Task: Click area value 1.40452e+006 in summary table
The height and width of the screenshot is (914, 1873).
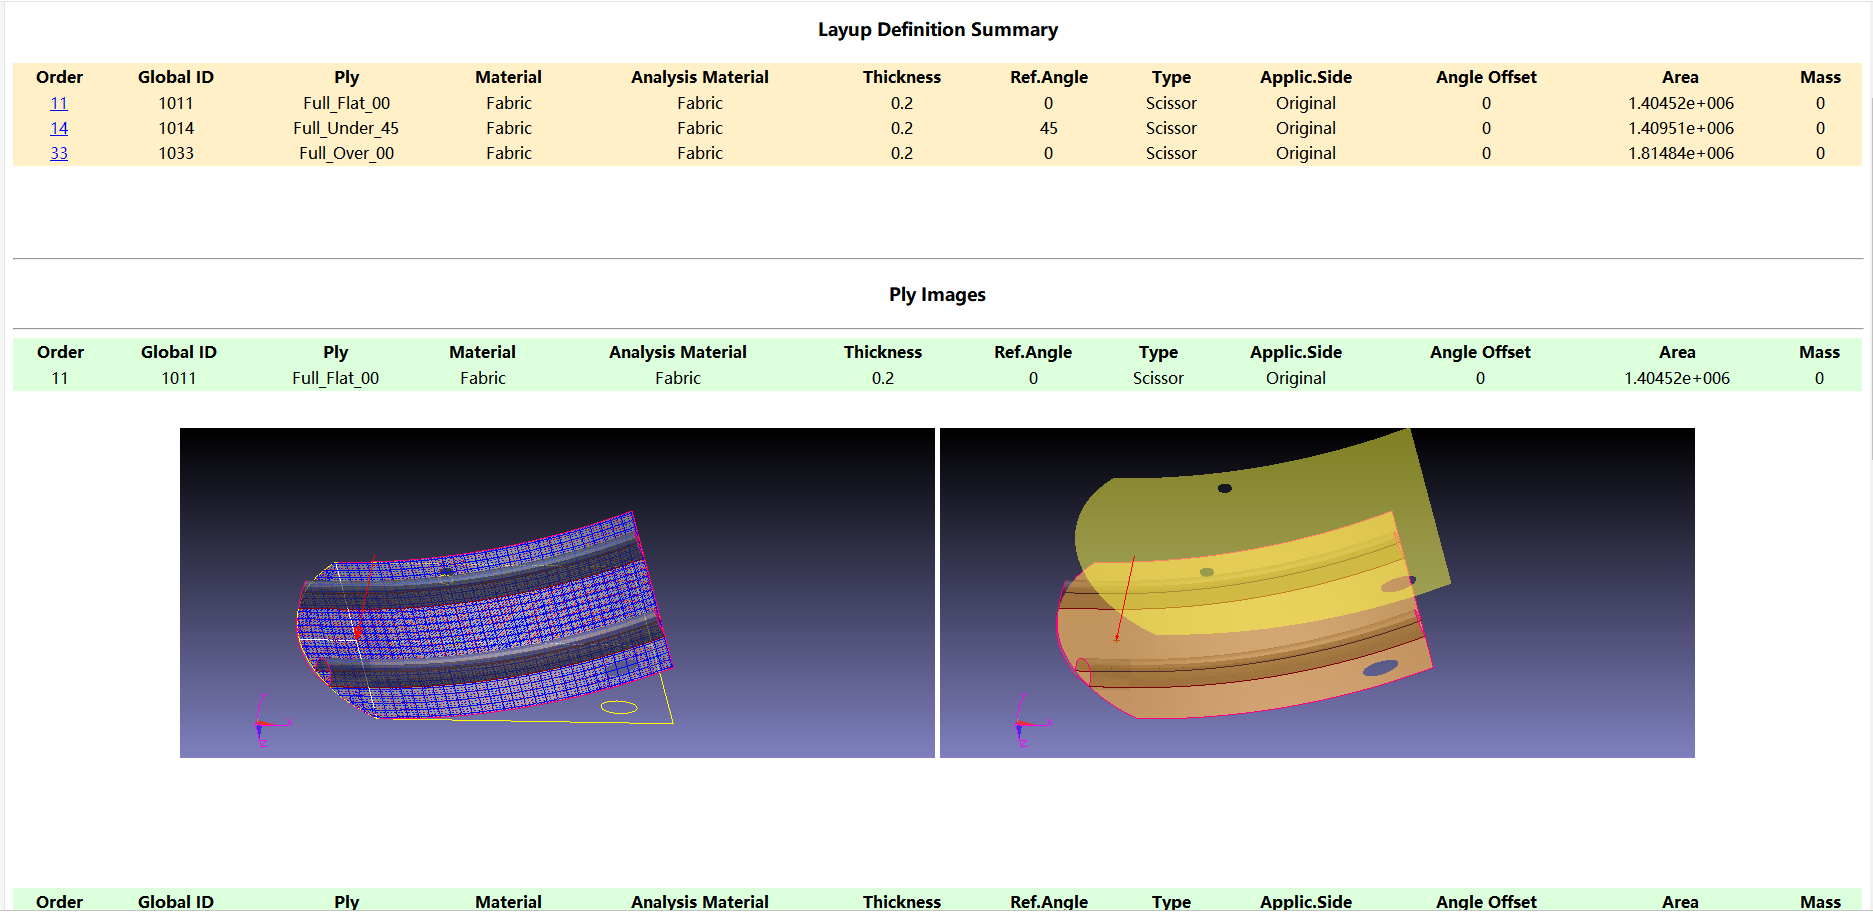Action: click(1681, 103)
